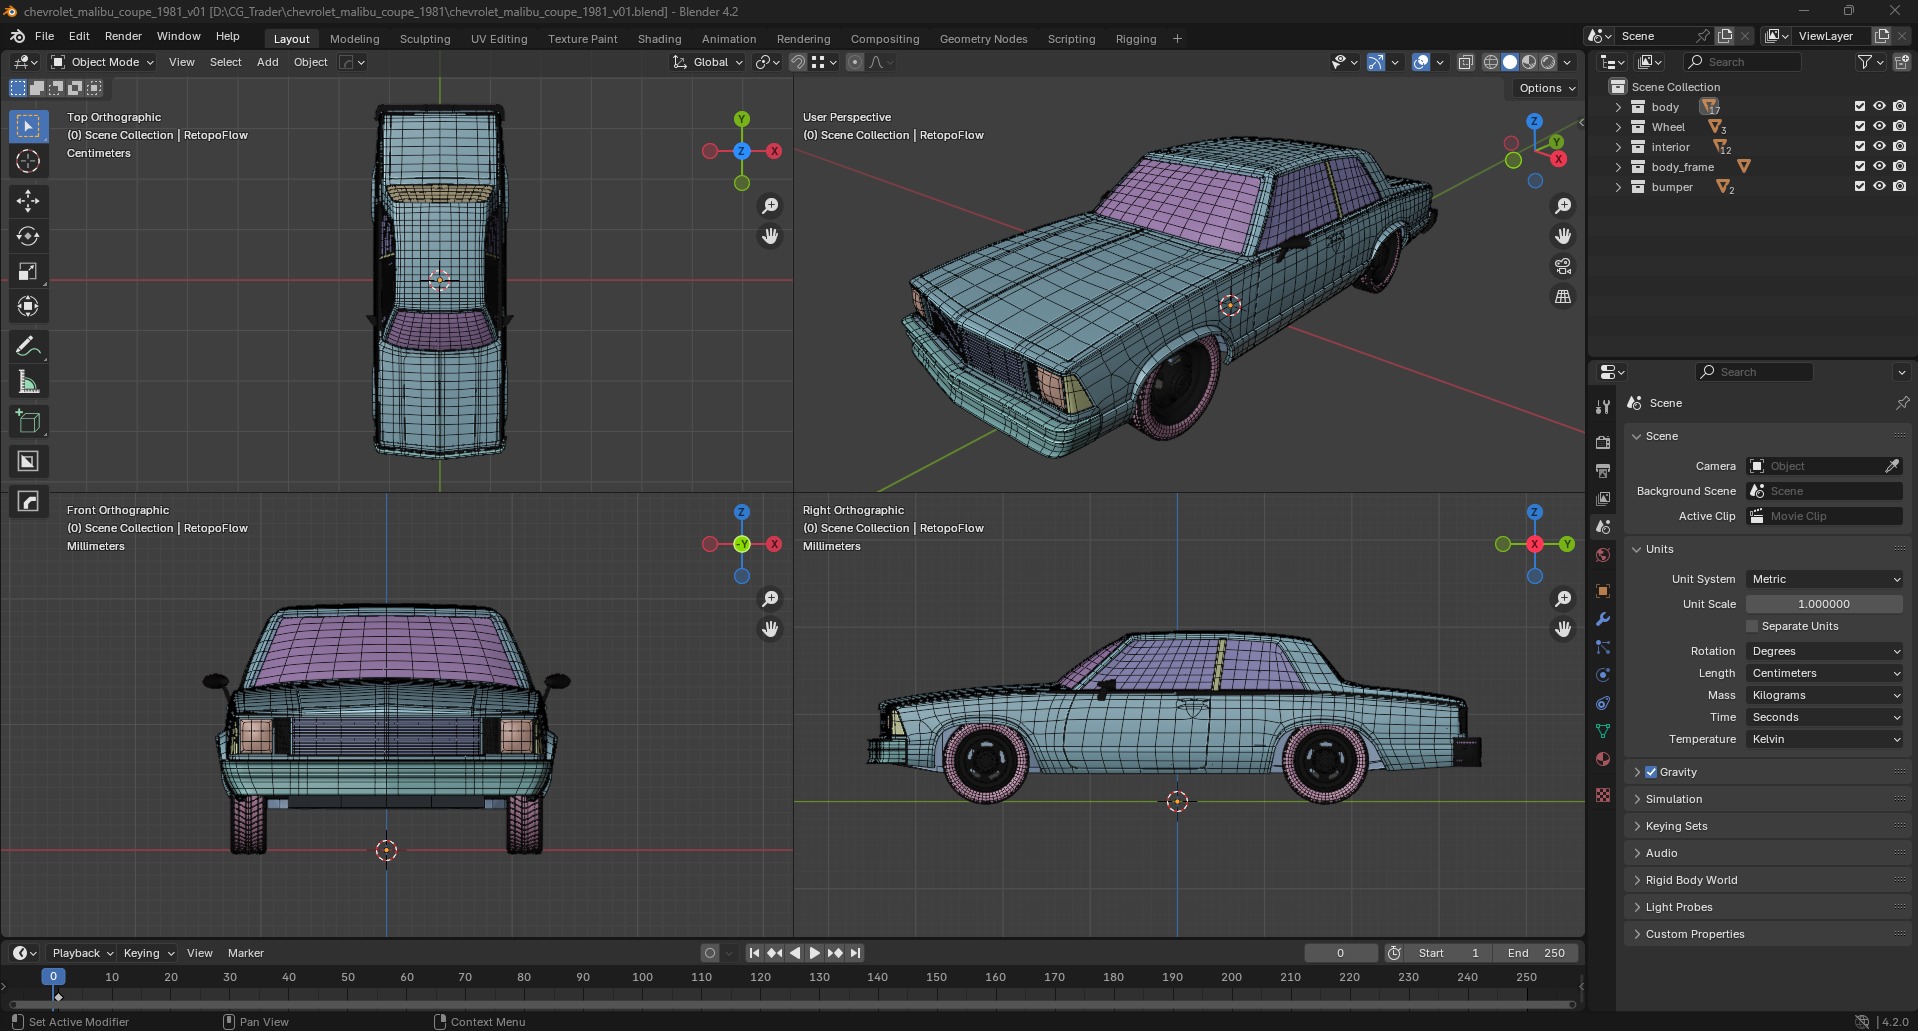Image resolution: width=1918 pixels, height=1031 pixels.
Task: Click the viewport Options button
Action: click(x=1546, y=88)
